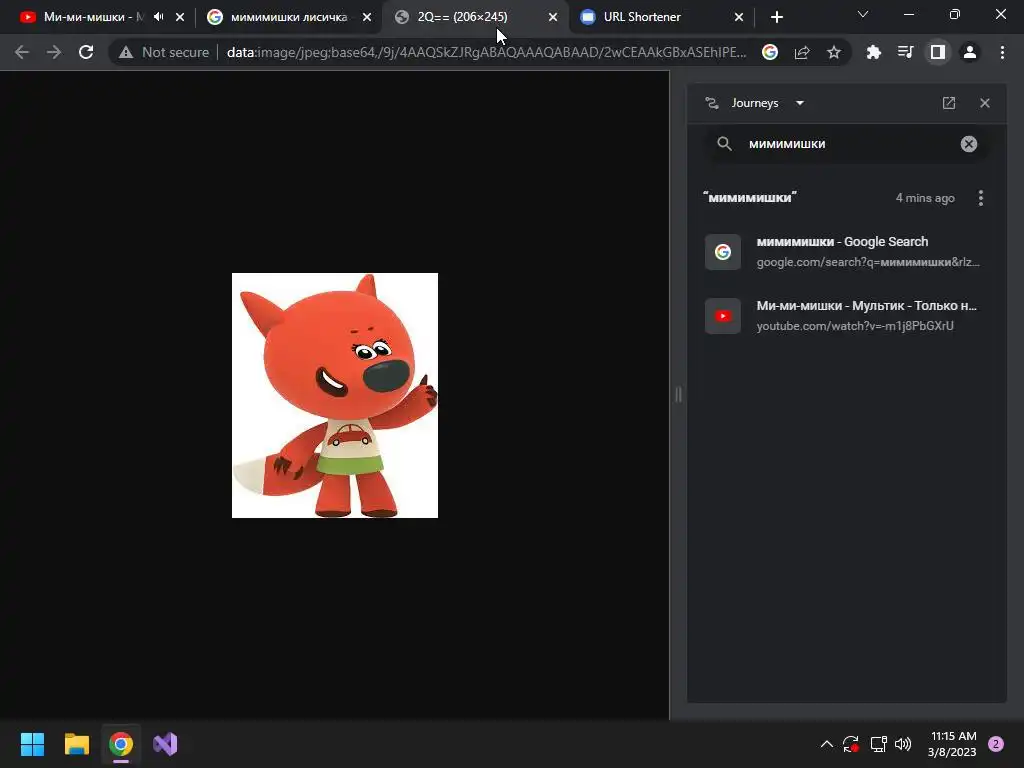
Task: Open the volume tray icon
Action: pos(903,744)
